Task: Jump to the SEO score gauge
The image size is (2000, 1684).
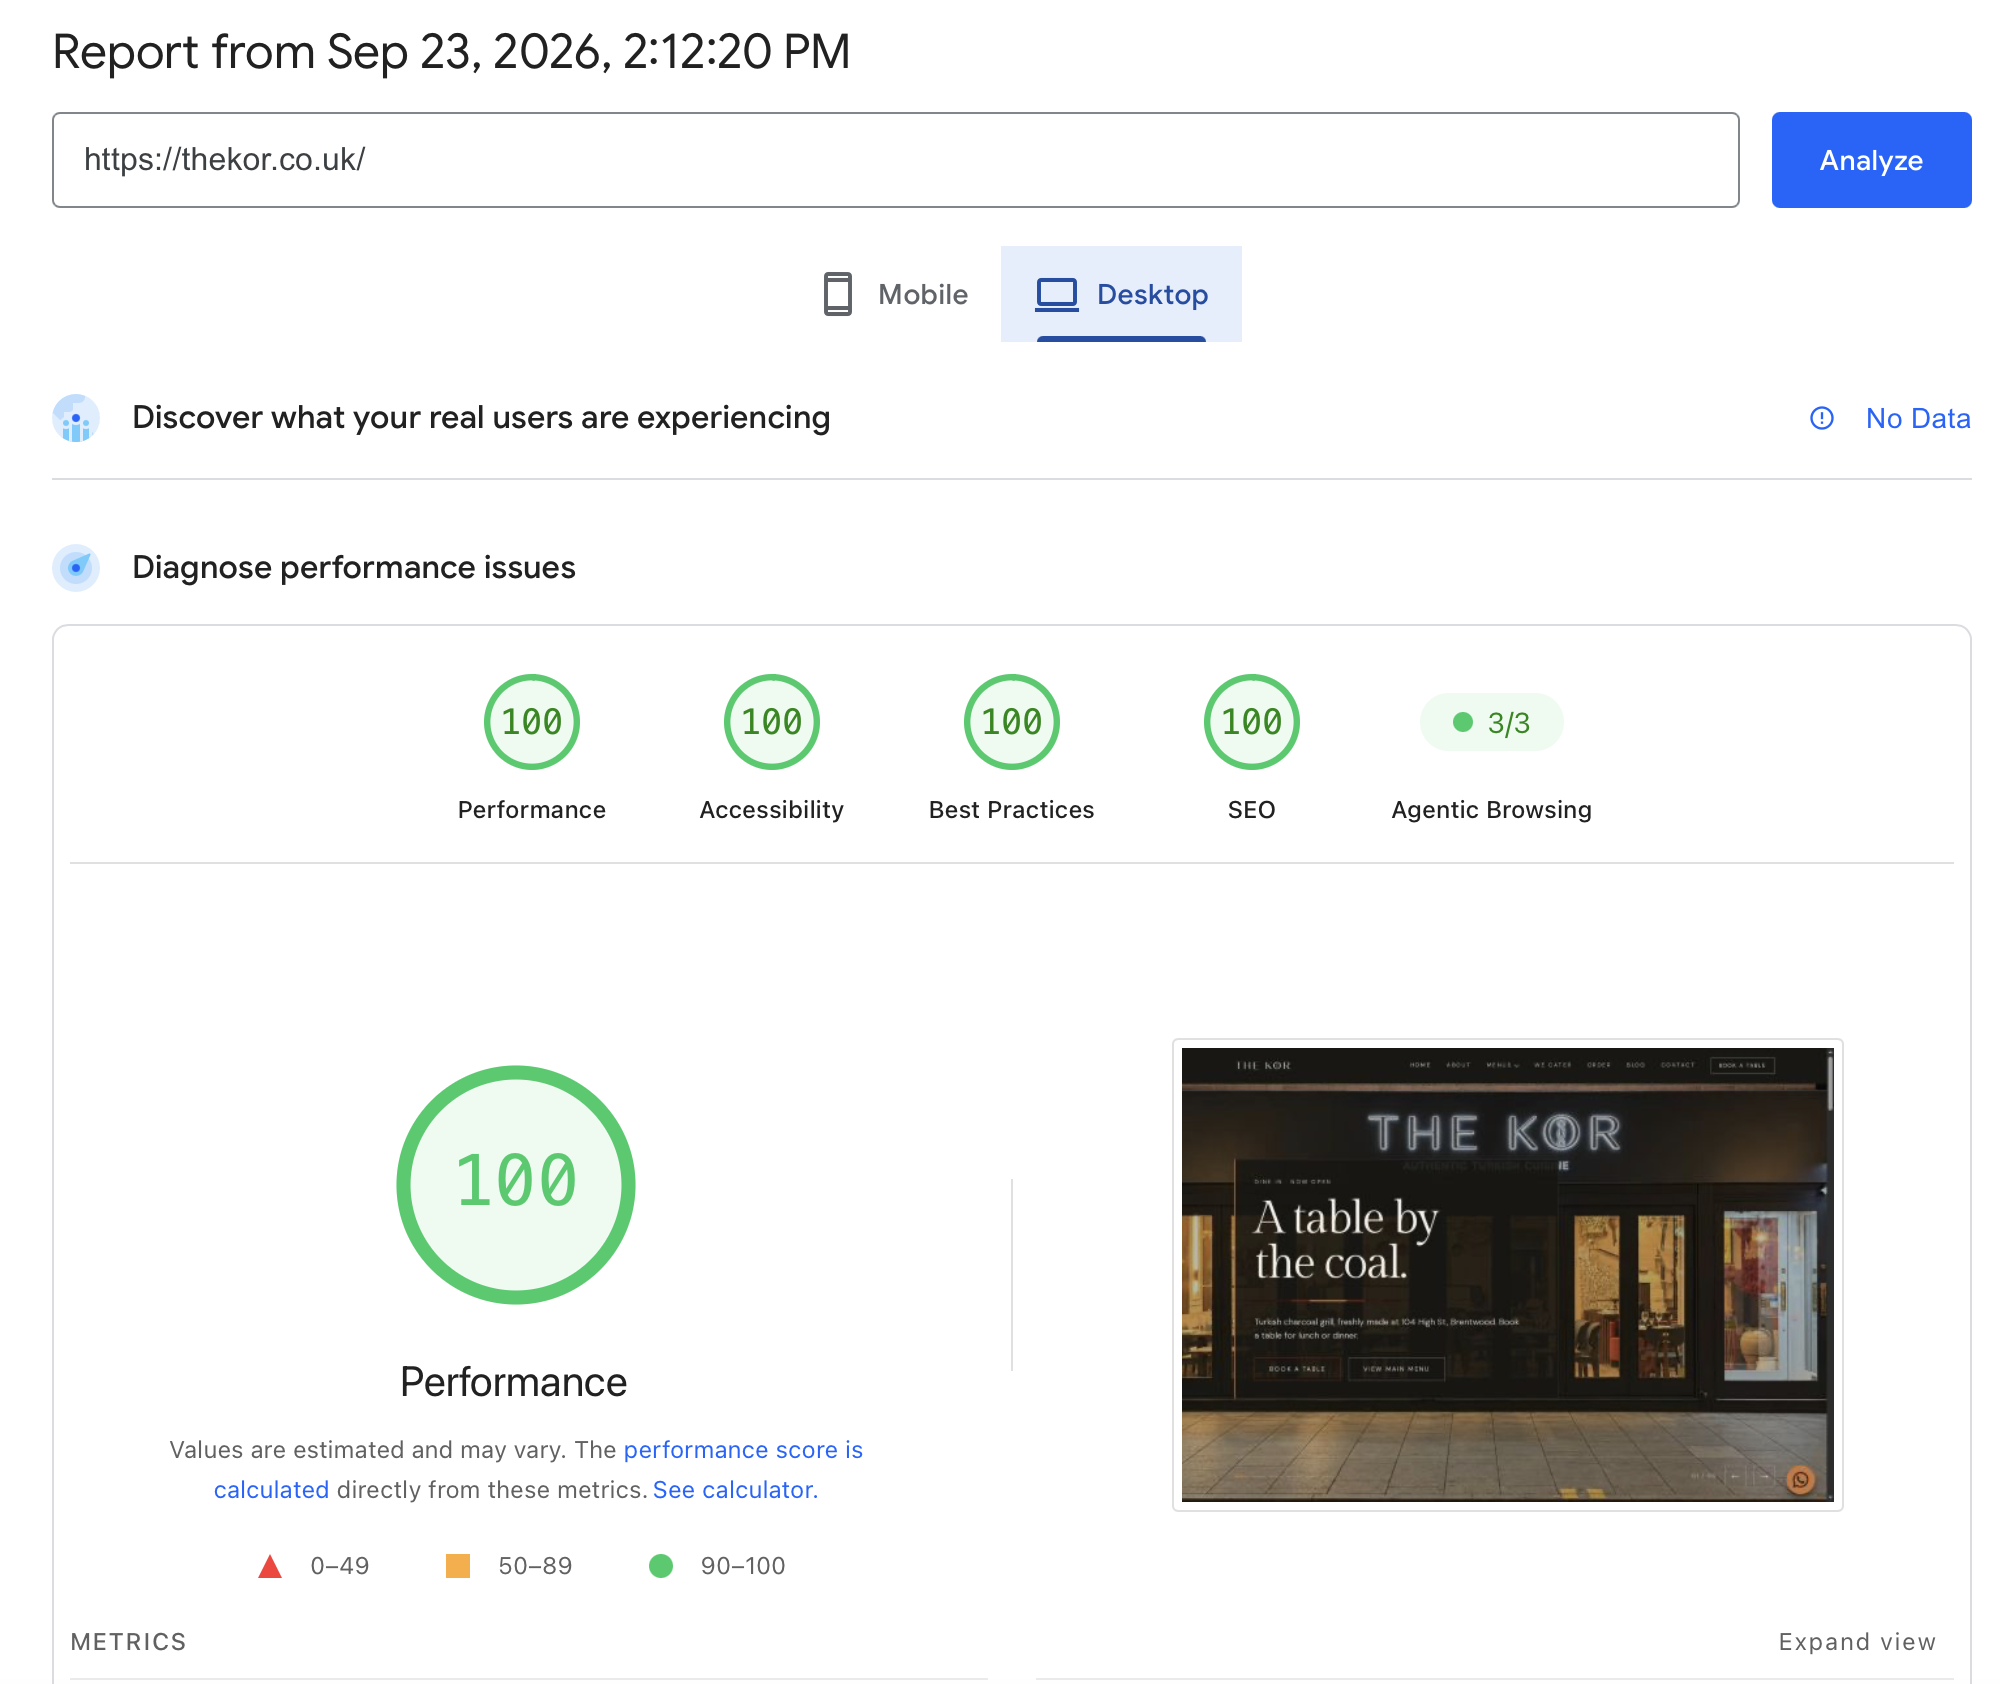Action: click(1252, 722)
